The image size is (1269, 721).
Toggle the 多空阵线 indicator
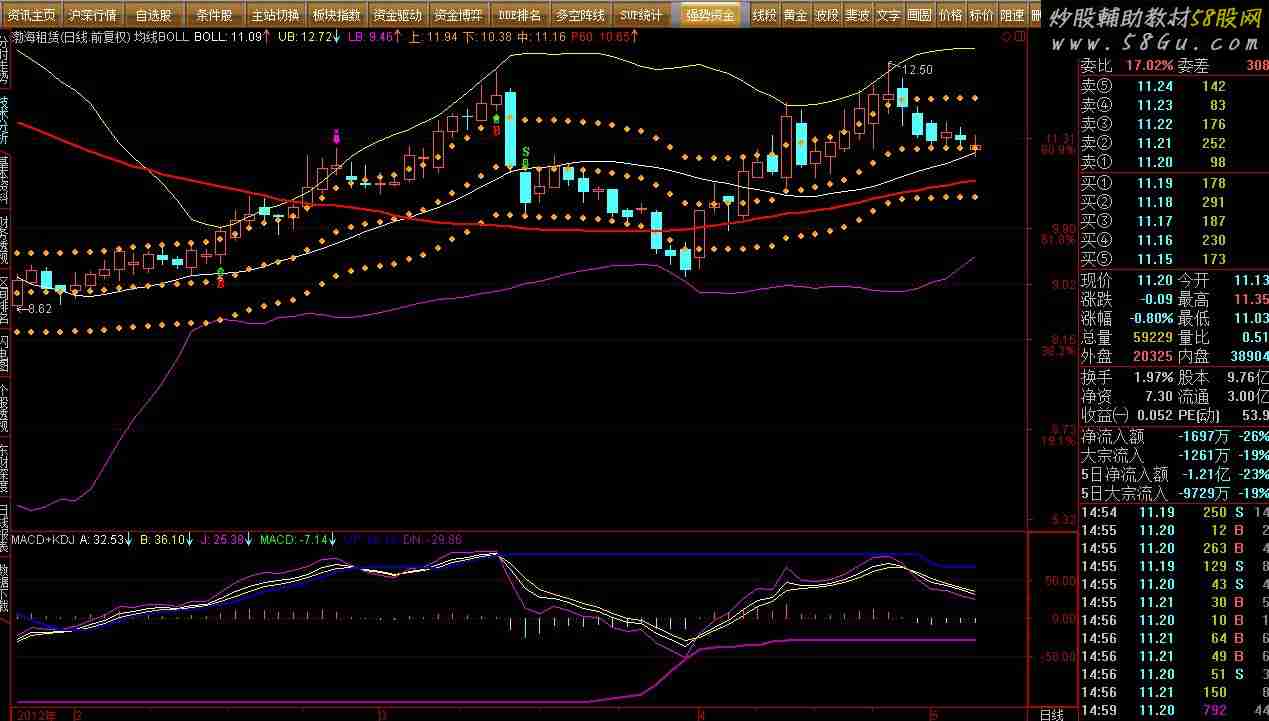pos(580,15)
